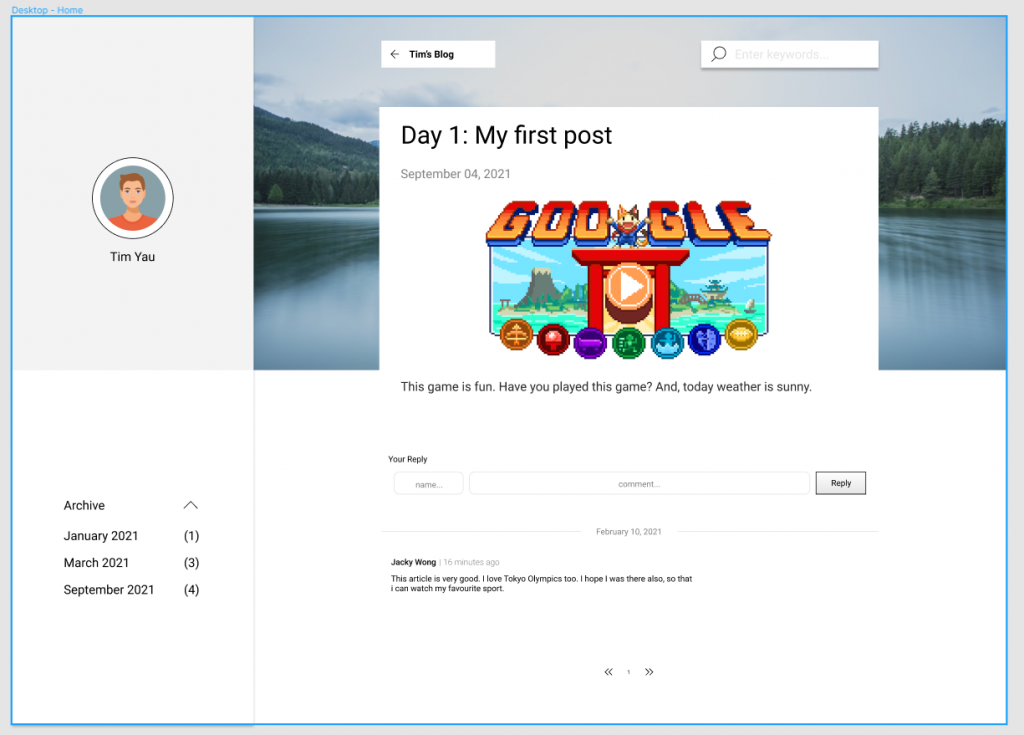This screenshot has height=735, width=1024.
Task: Click the Desktop - Home frame label
Action: [47, 10]
